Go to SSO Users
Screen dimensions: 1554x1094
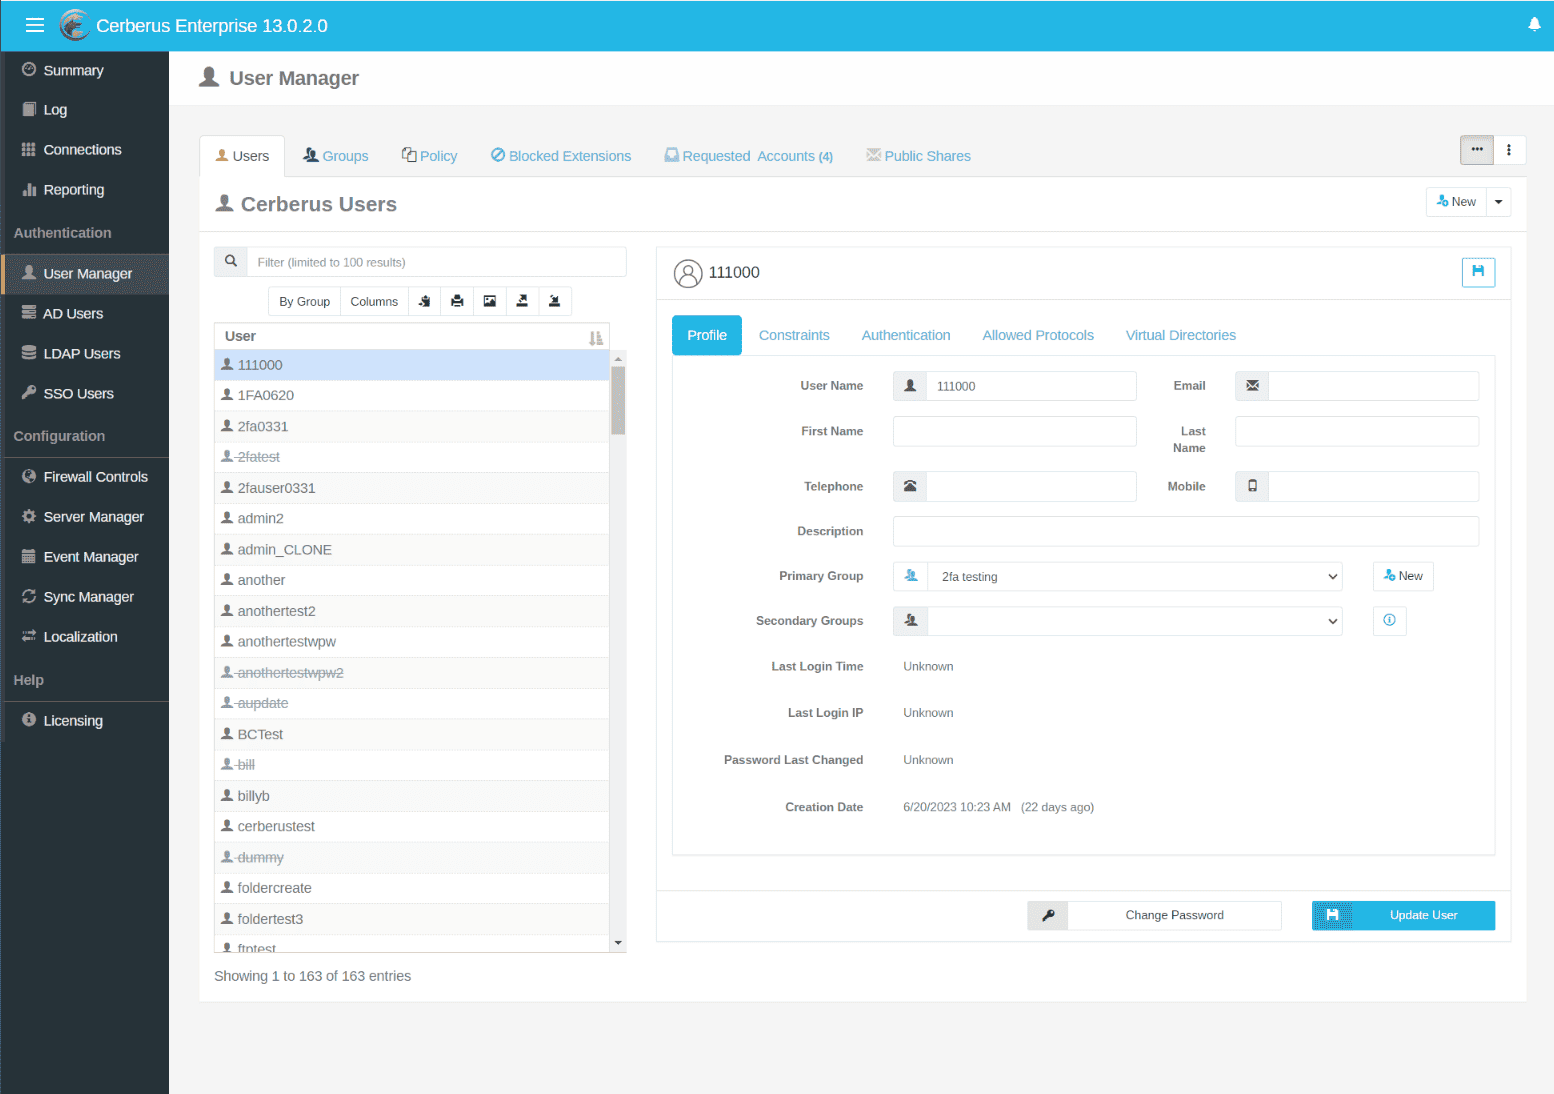(x=78, y=394)
